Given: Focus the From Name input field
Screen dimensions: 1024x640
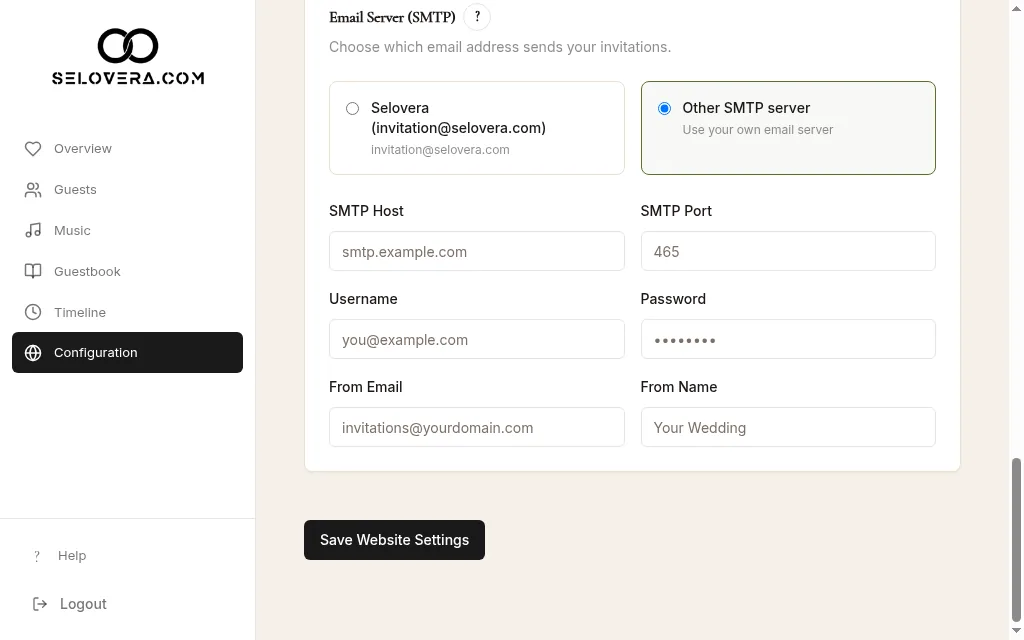Looking at the screenshot, I should coord(788,428).
